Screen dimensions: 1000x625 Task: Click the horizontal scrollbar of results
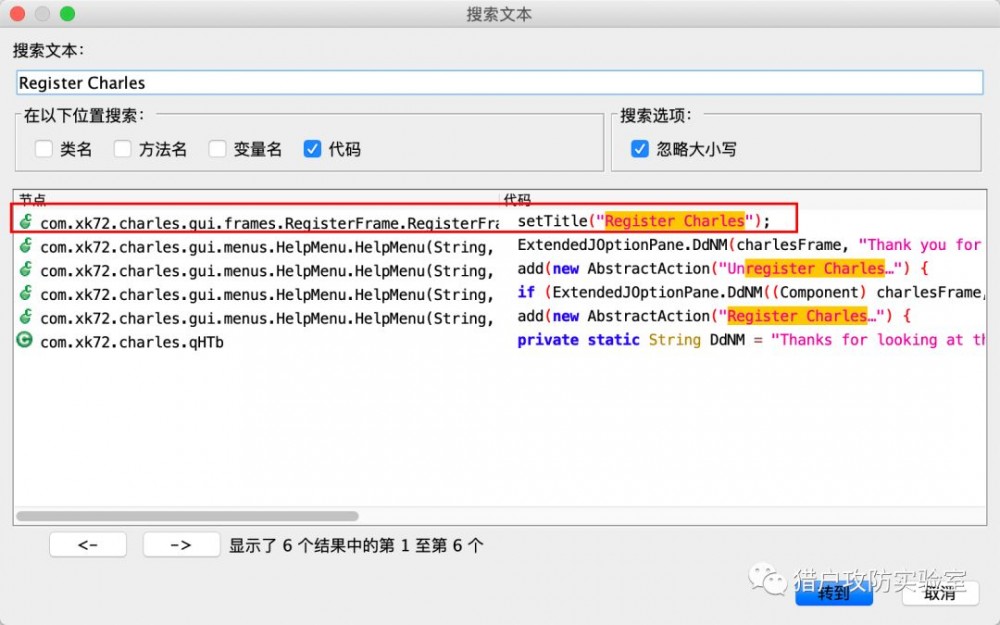click(188, 515)
